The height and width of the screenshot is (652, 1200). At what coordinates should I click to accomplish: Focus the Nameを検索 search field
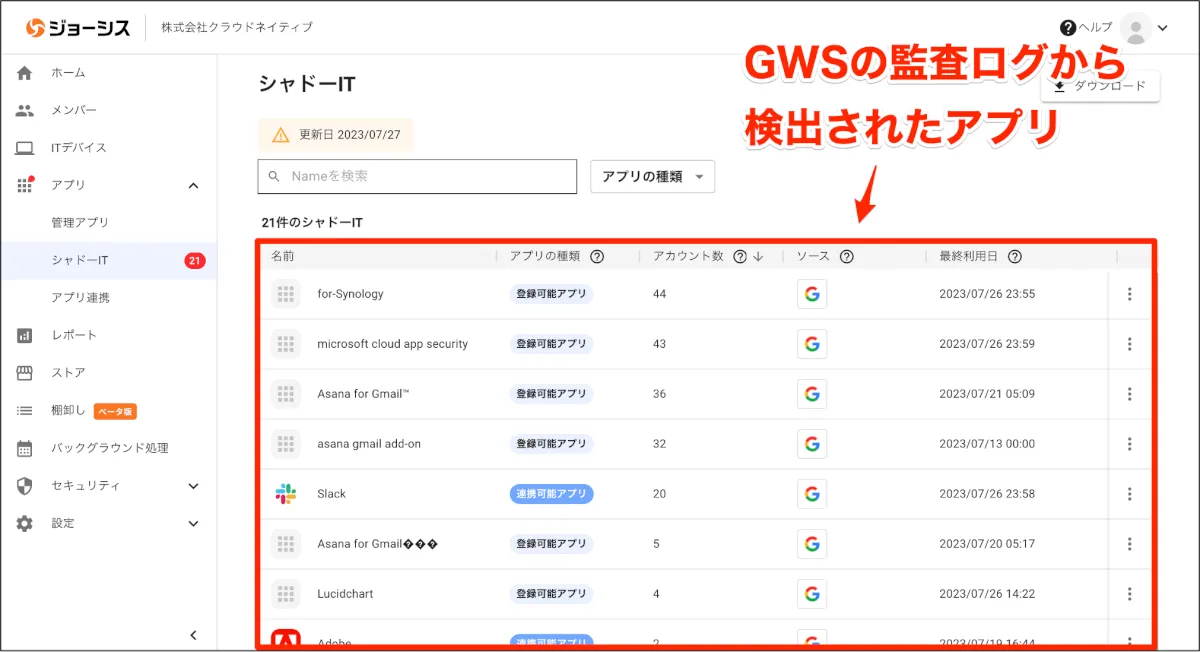click(x=417, y=176)
